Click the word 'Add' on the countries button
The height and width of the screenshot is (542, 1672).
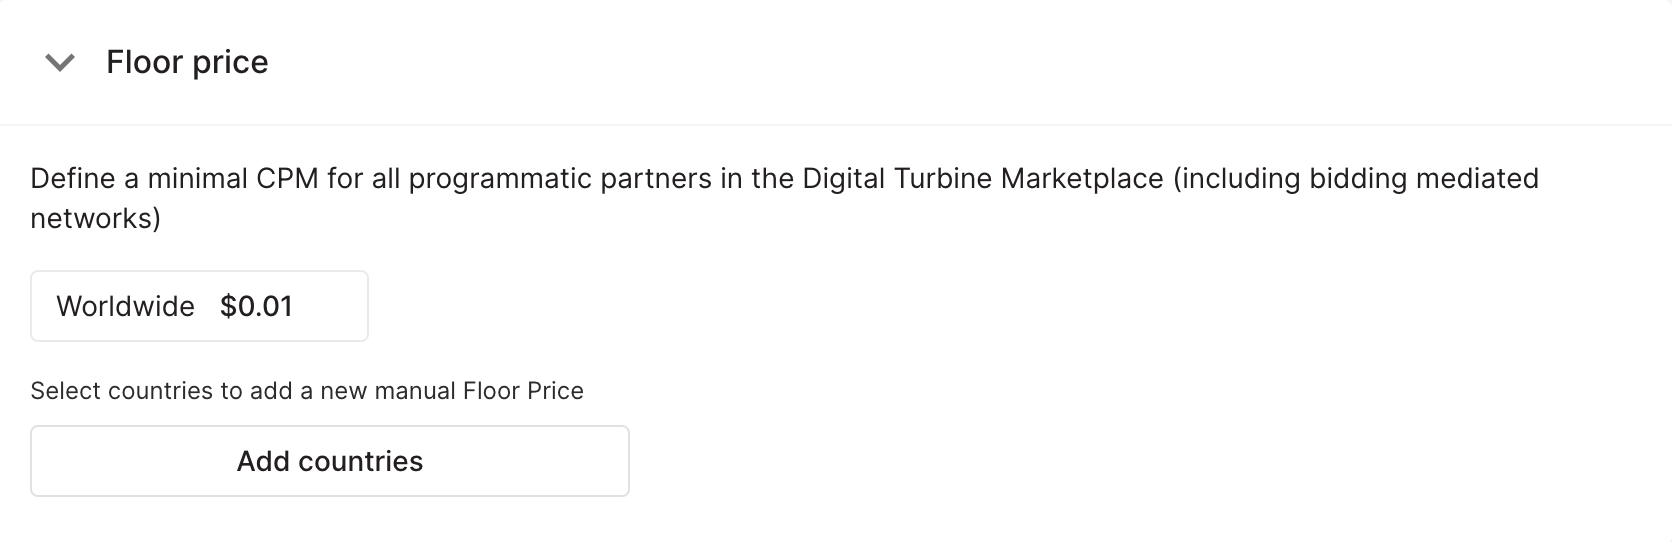tap(263, 461)
